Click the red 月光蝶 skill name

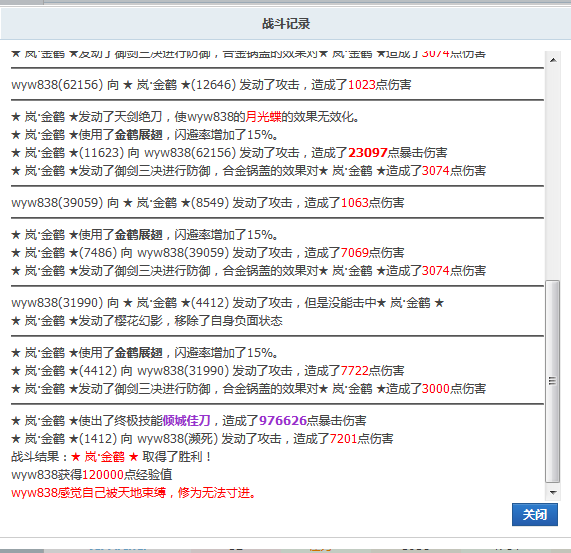click(x=263, y=117)
